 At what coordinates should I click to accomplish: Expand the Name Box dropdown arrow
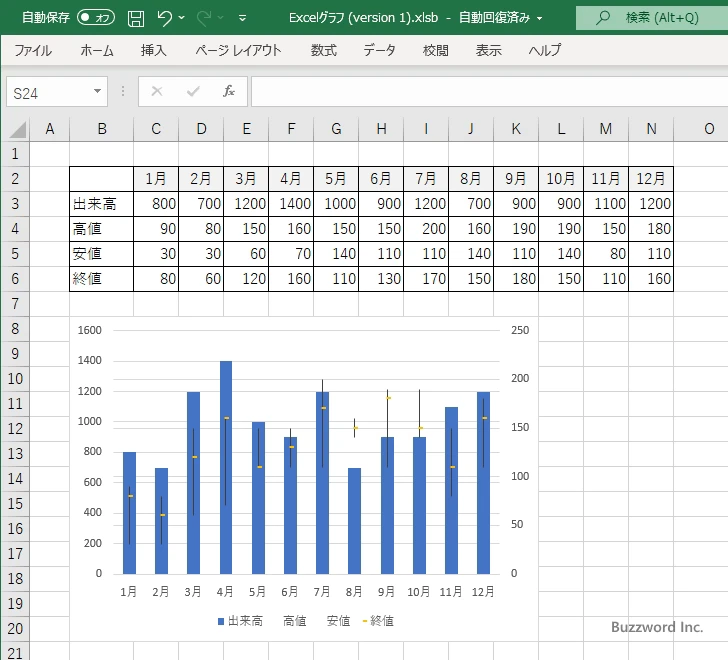coord(97,91)
